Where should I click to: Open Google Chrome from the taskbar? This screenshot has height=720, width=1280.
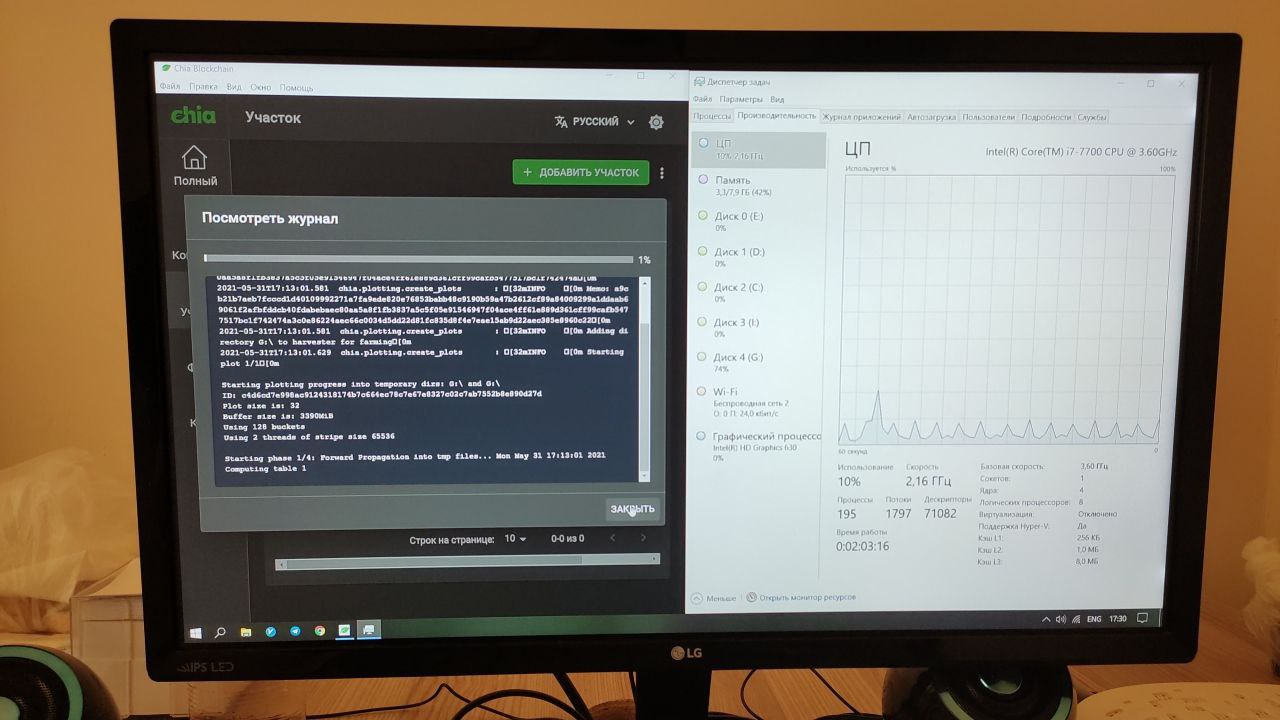tap(320, 631)
